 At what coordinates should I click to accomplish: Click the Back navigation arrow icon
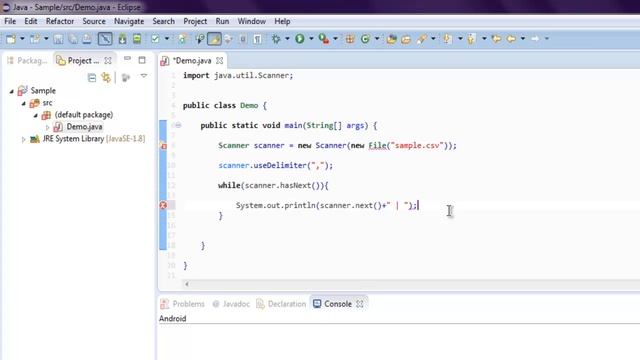point(511,39)
